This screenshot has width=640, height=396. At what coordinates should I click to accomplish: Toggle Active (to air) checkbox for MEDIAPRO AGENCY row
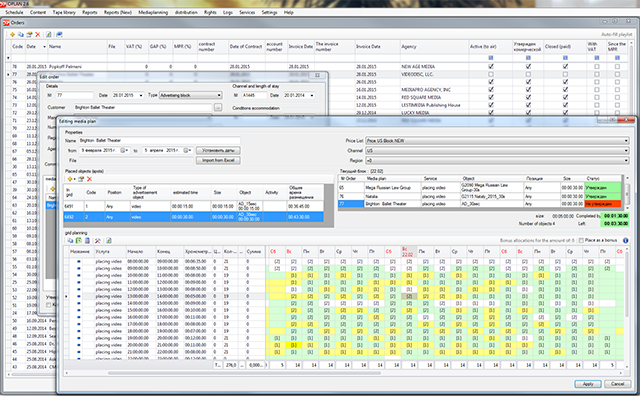click(491, 89)
